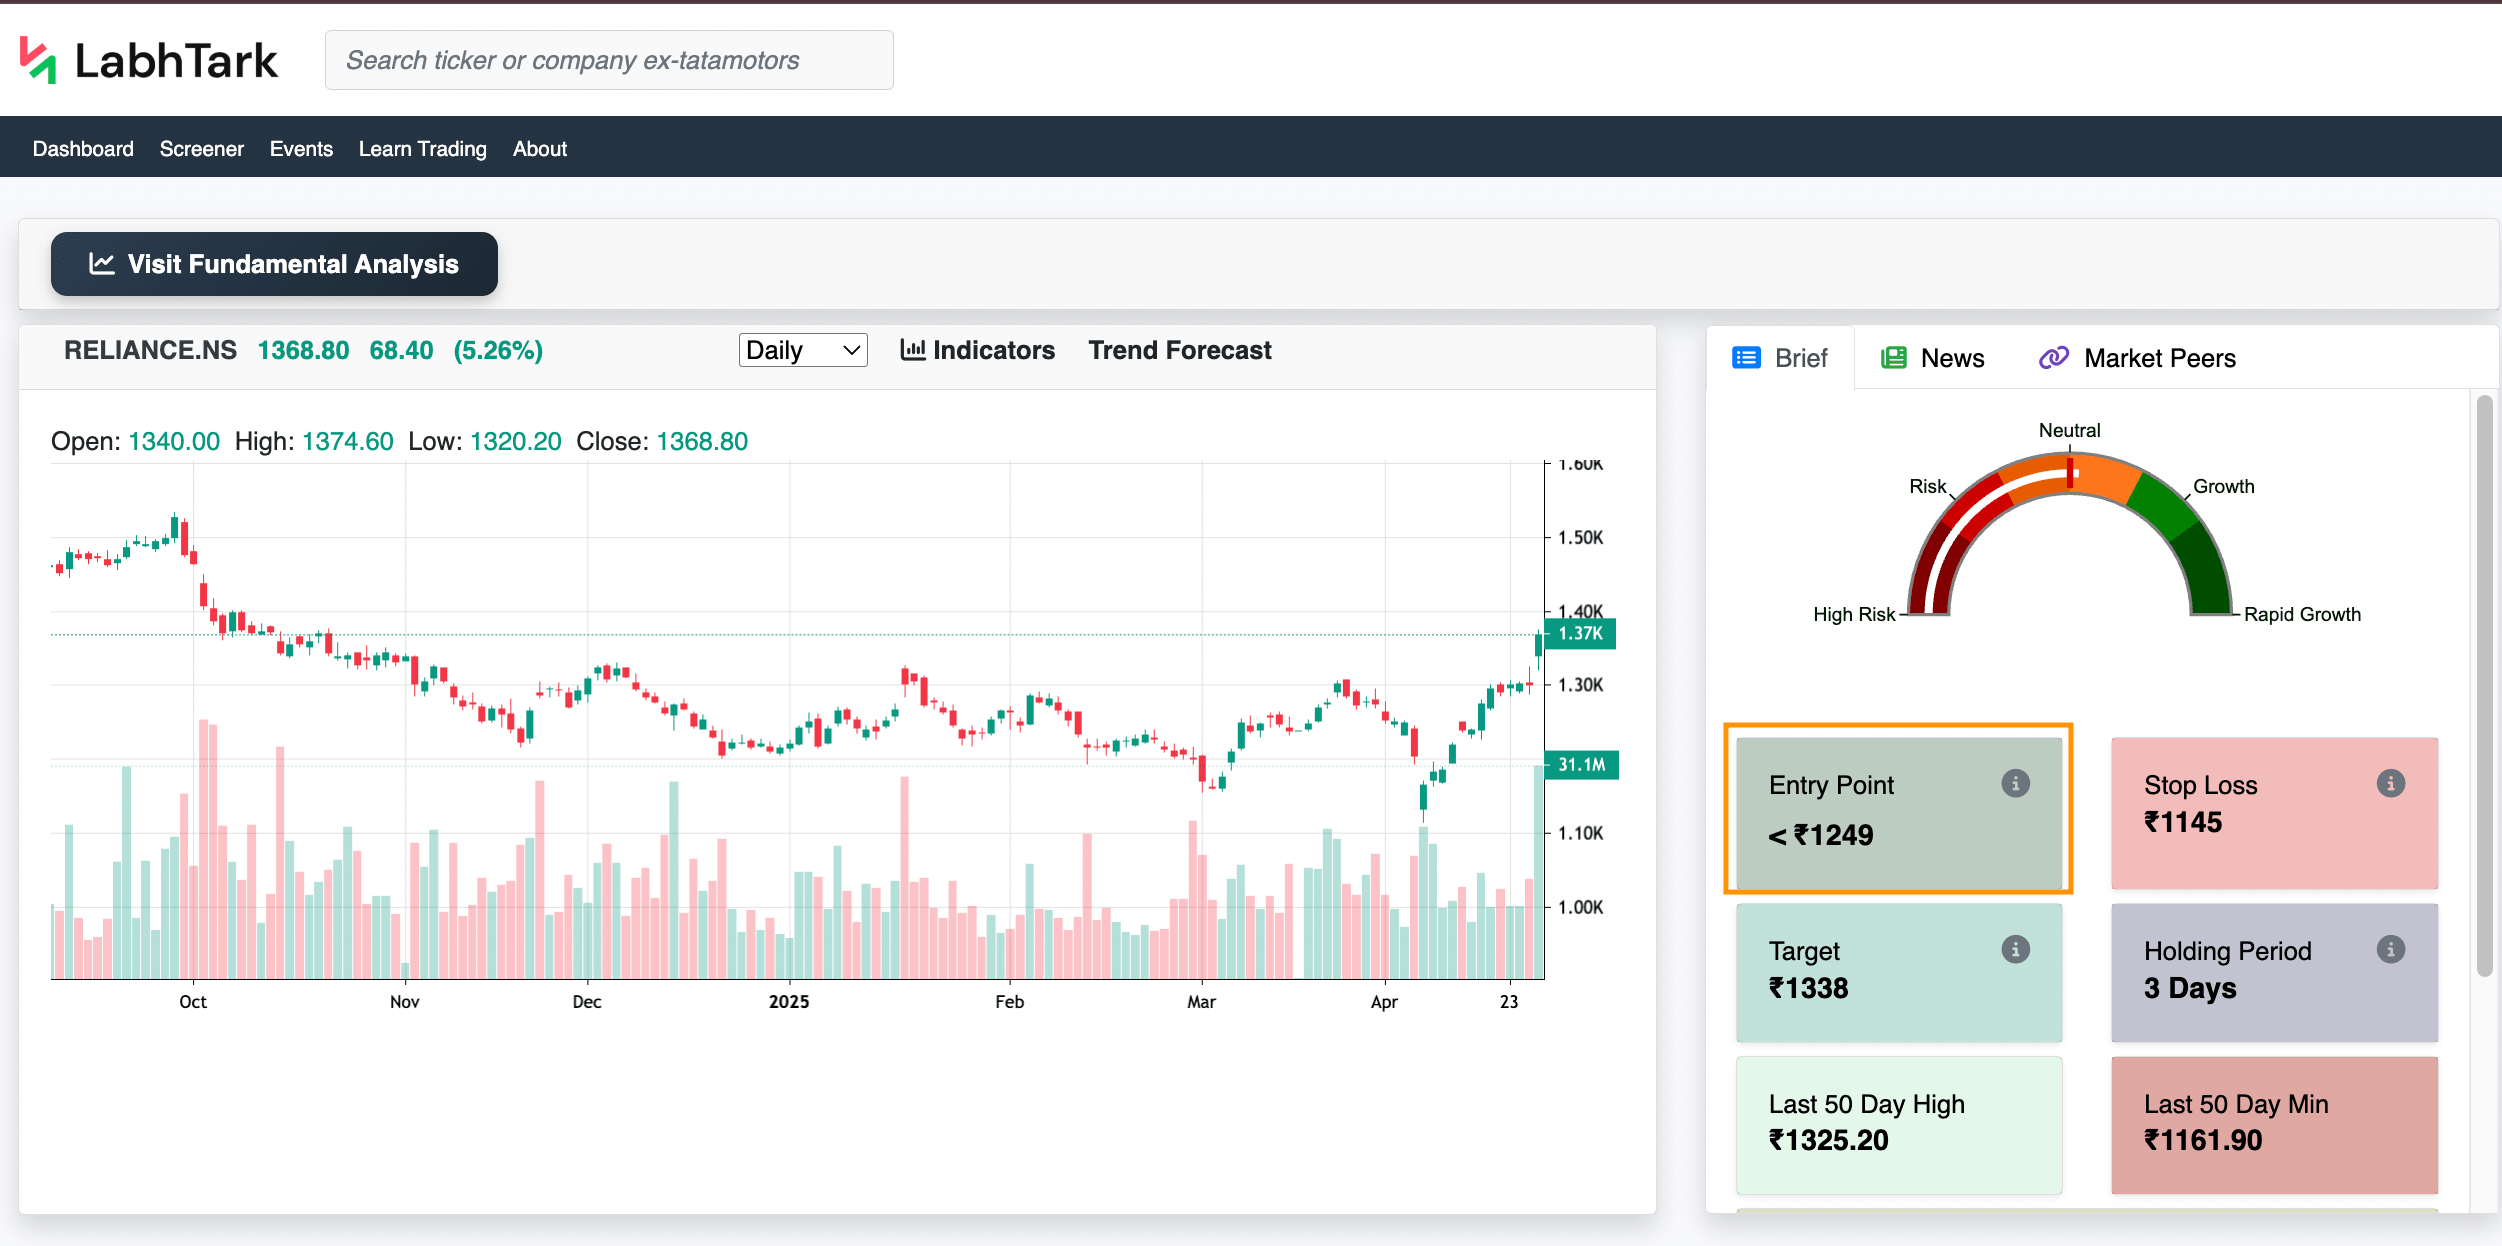
Task: Click the 1368.80 current price value
Action: tap(303, 350)
